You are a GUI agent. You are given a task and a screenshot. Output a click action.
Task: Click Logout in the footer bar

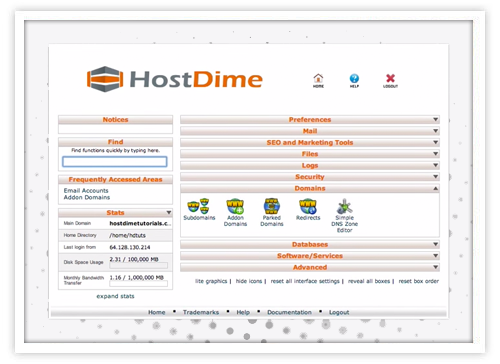point(339,312)
